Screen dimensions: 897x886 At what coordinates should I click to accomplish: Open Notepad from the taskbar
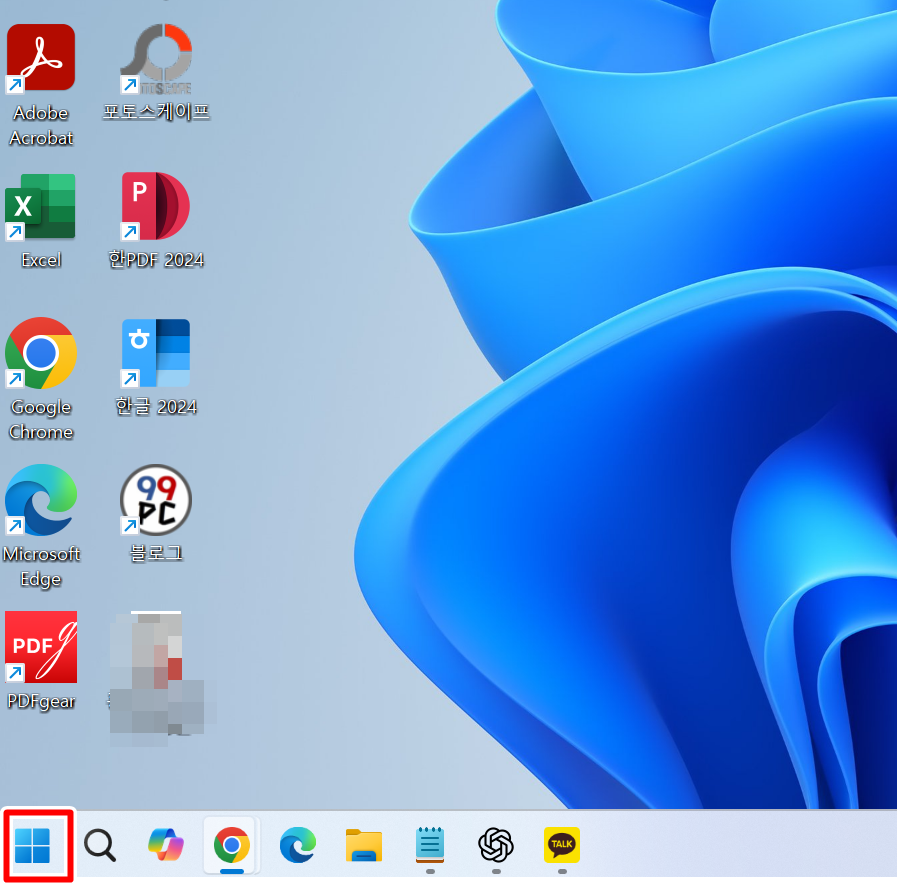[x=430, y=845]
